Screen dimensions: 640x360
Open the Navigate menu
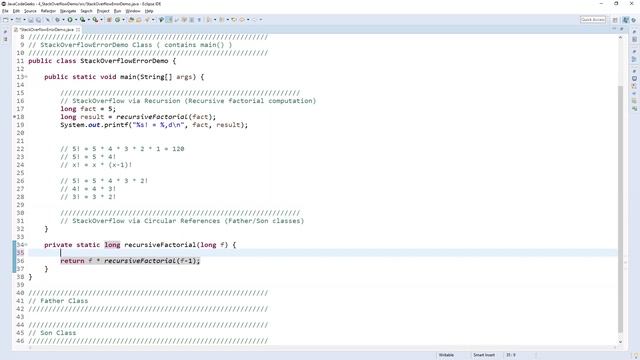[x=68, y=11]
